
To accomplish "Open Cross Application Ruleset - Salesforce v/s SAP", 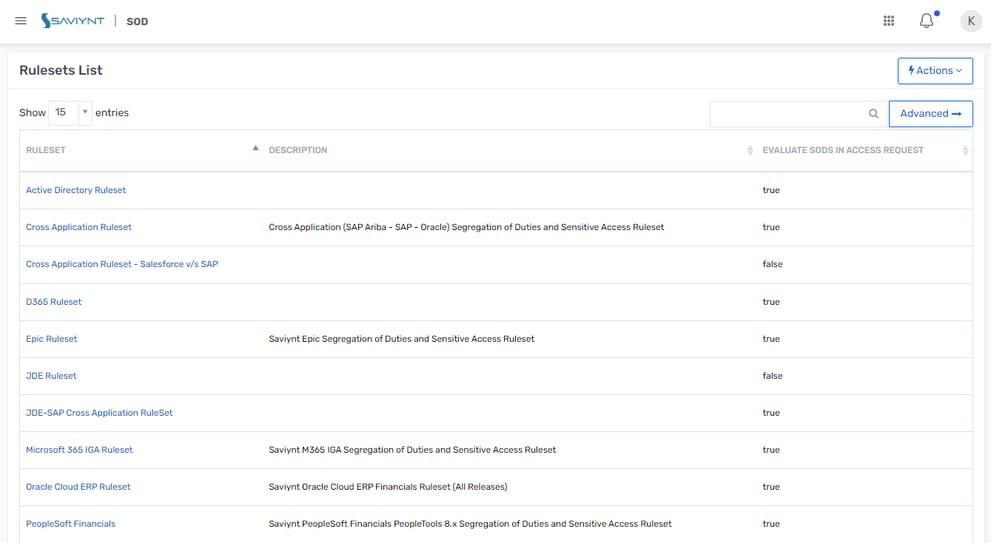I will [x=122, y=264].
